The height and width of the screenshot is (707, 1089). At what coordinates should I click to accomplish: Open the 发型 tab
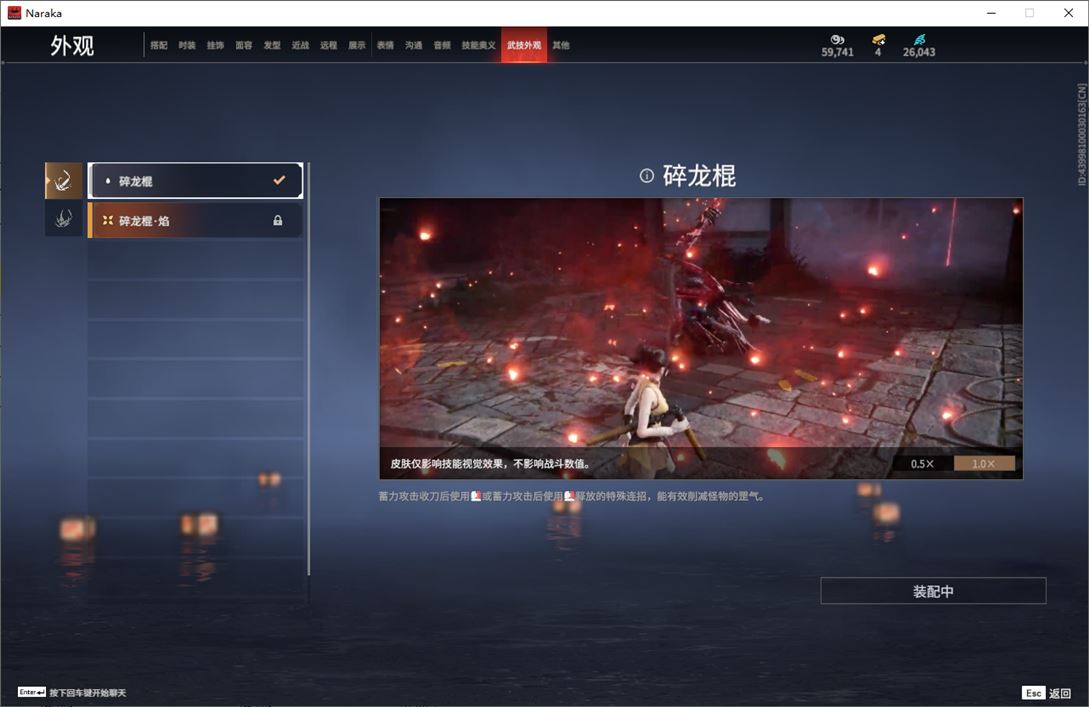point(272,45)
